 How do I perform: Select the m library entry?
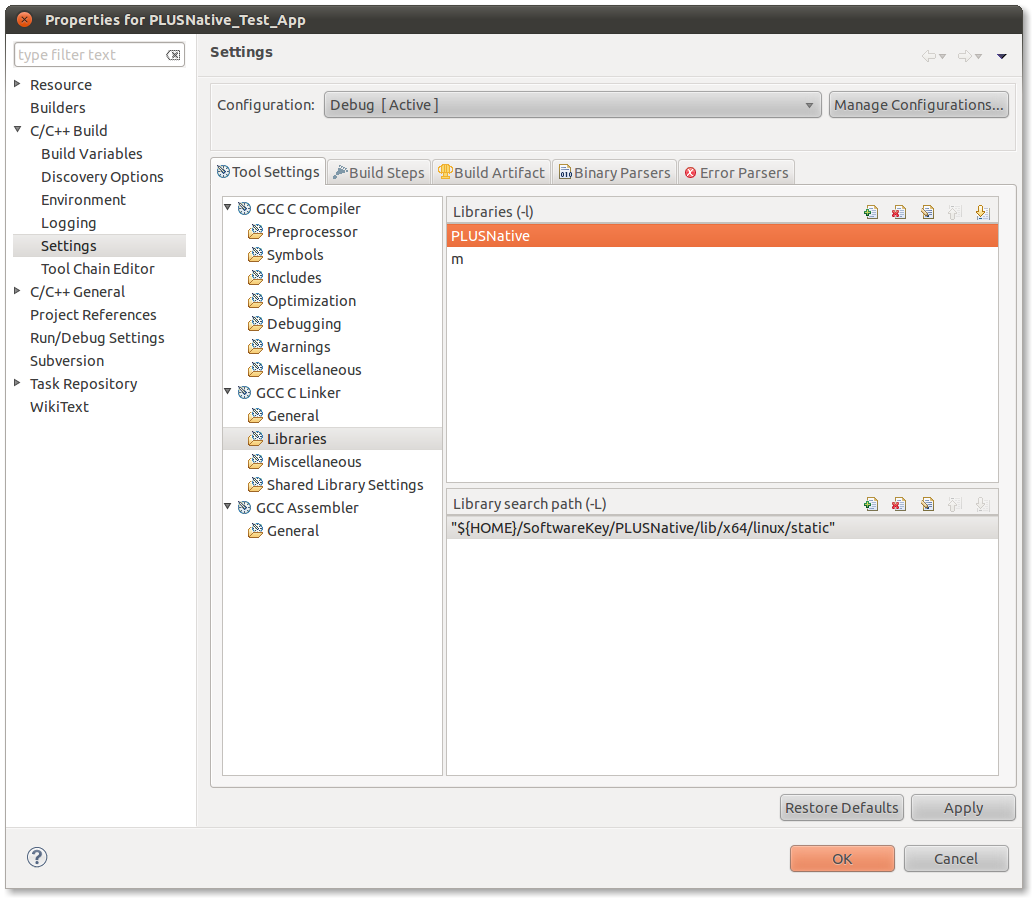[x=722, y=259]
